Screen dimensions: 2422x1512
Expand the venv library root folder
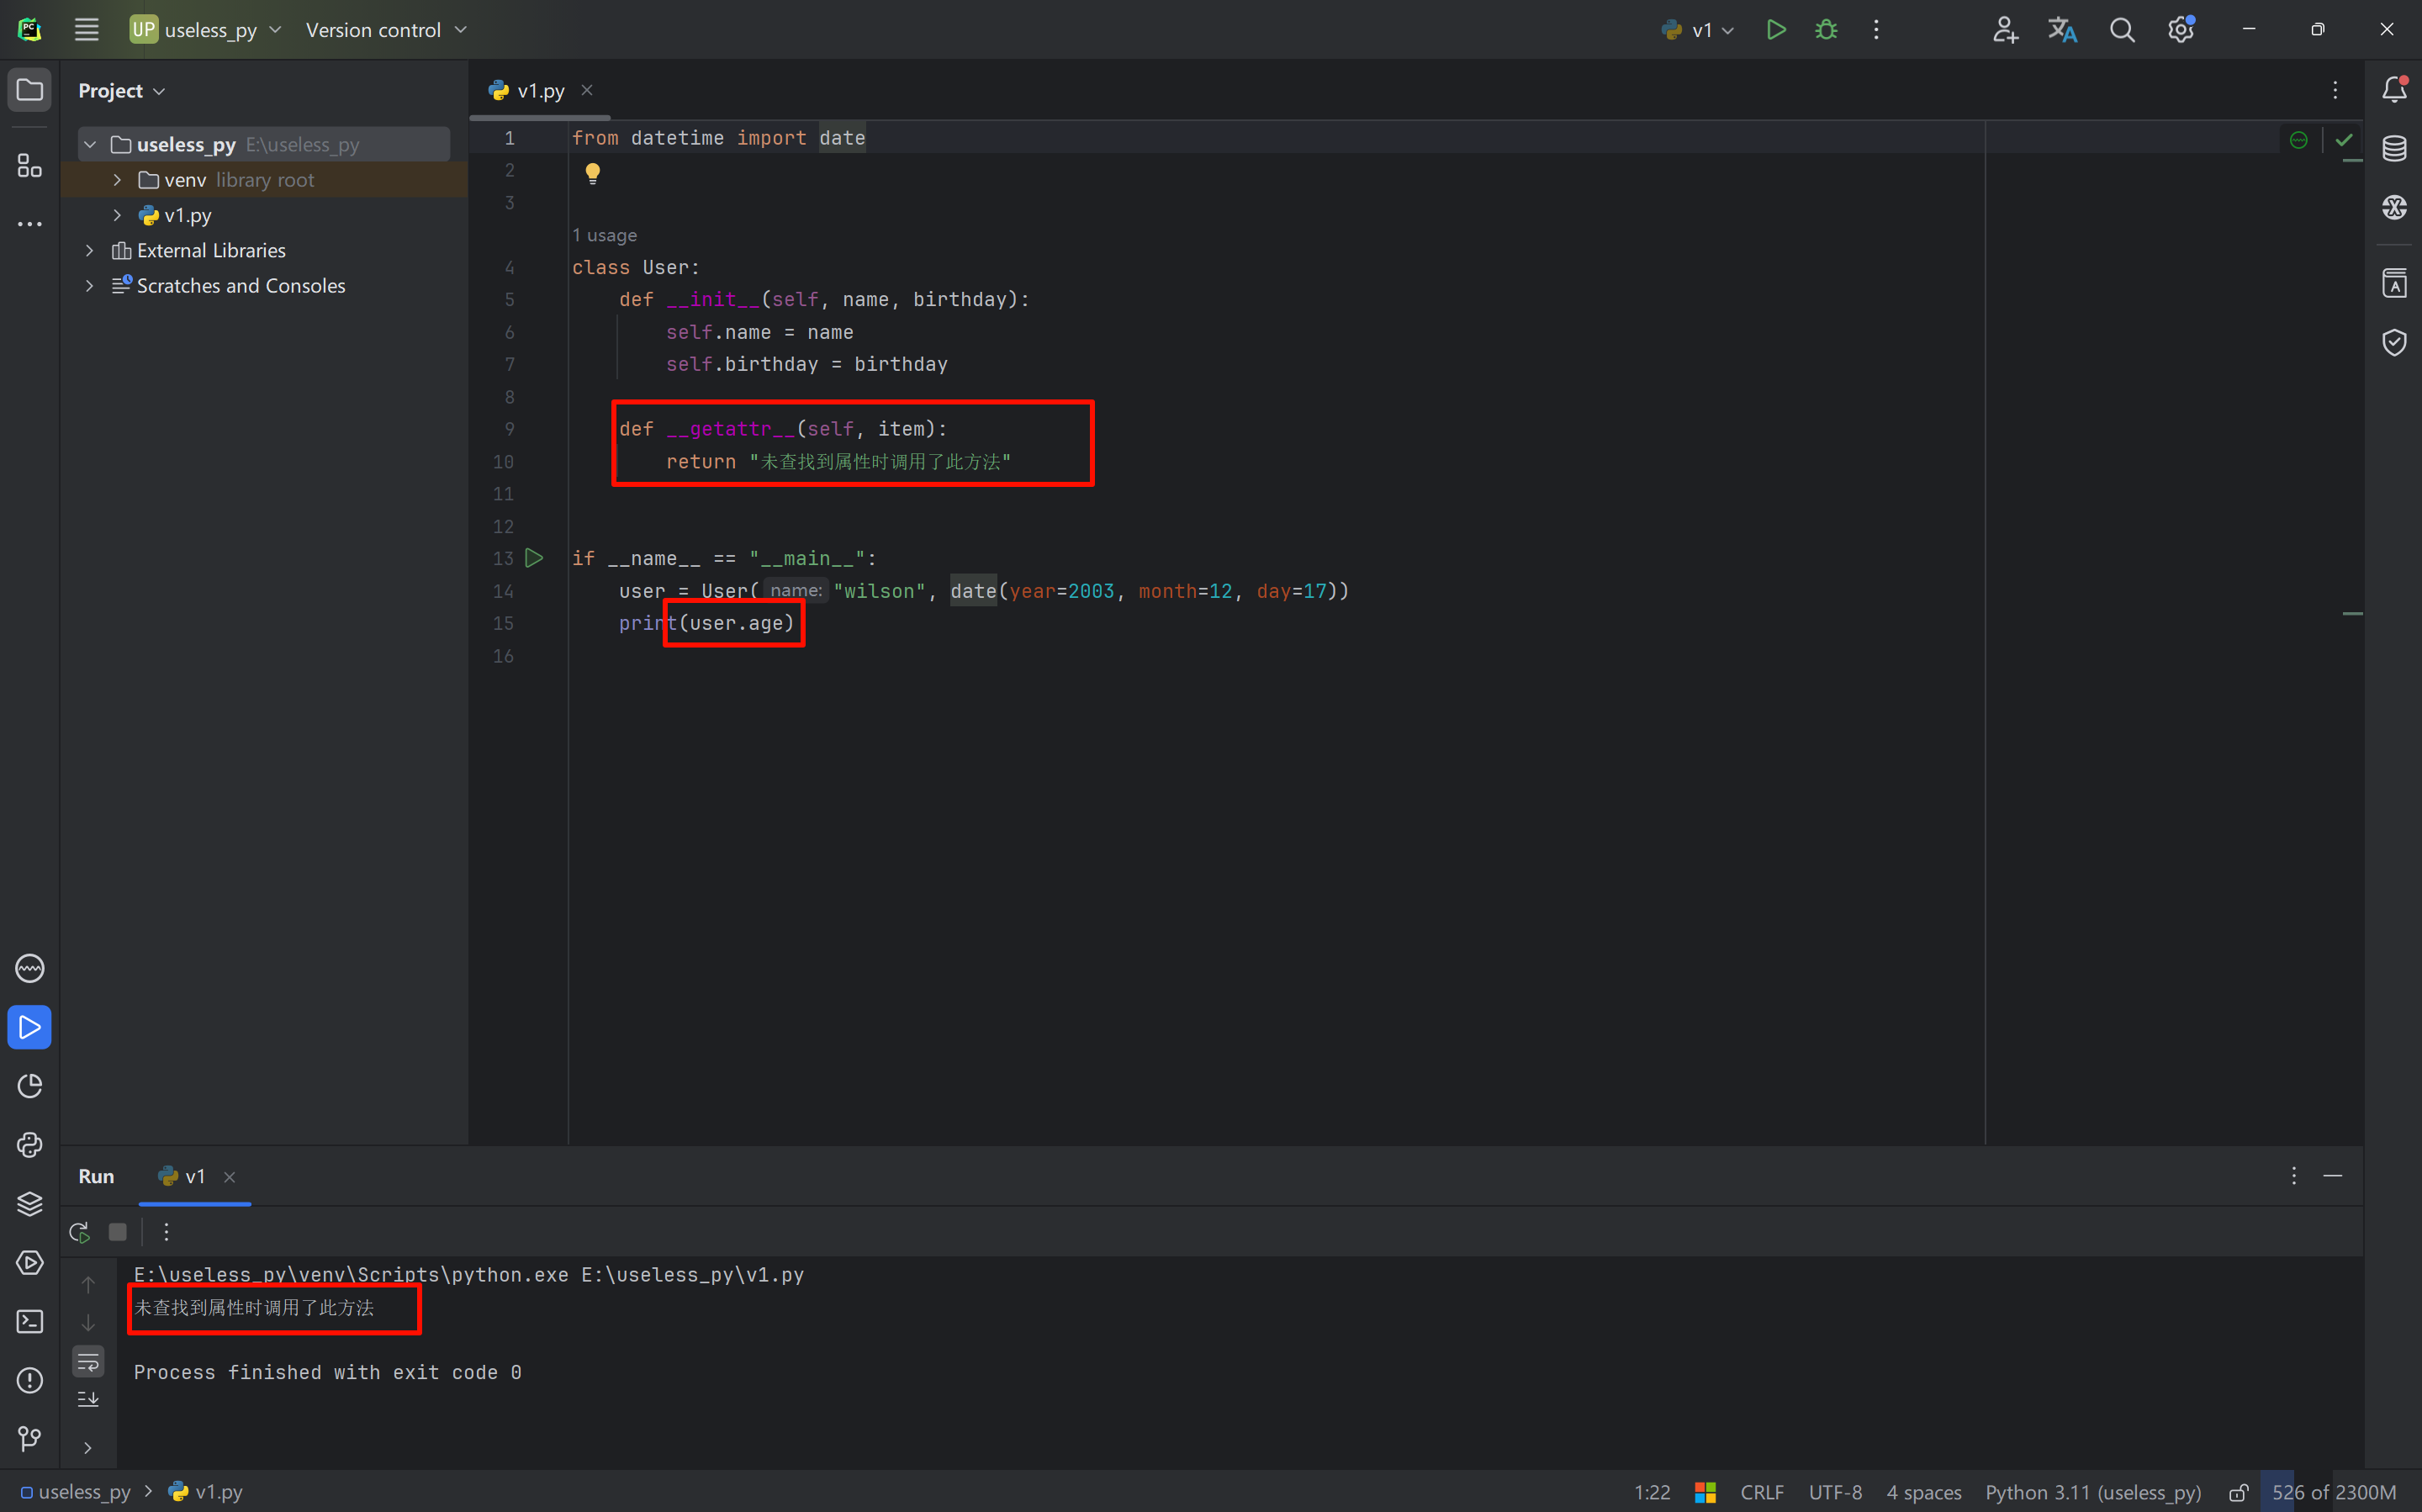(117, 180)
